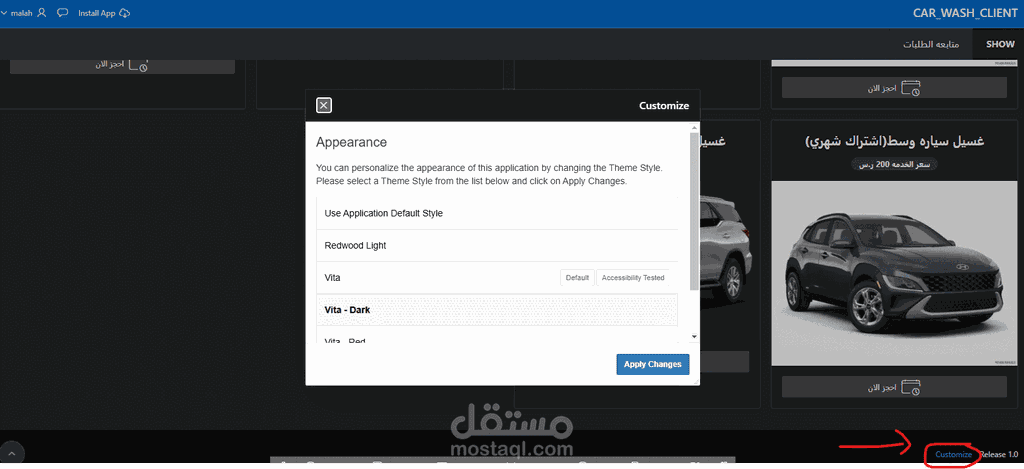Open the malah user menu
Screen dimensions: 1024x469
22,13
